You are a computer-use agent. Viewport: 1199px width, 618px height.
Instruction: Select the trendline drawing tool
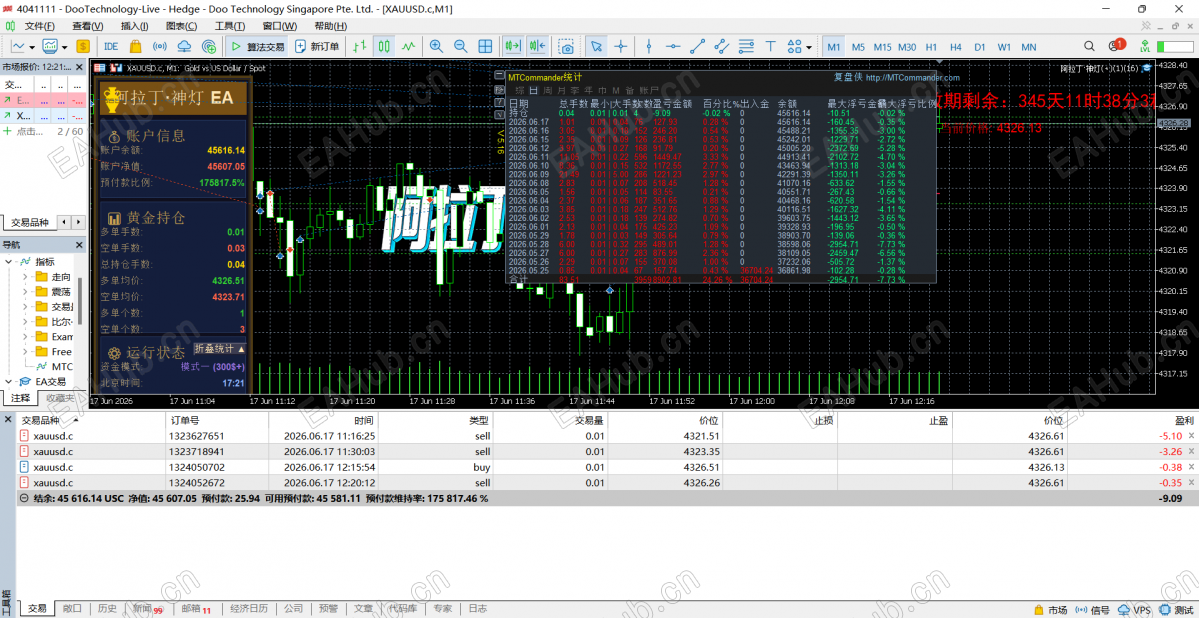pyautogui.click(x=697, y=47)
